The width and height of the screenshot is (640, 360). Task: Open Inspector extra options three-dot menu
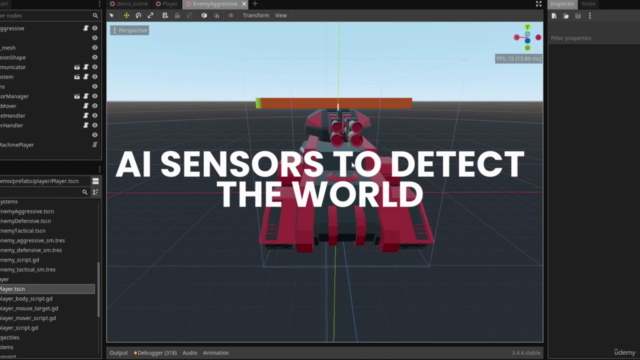[589, 16]
